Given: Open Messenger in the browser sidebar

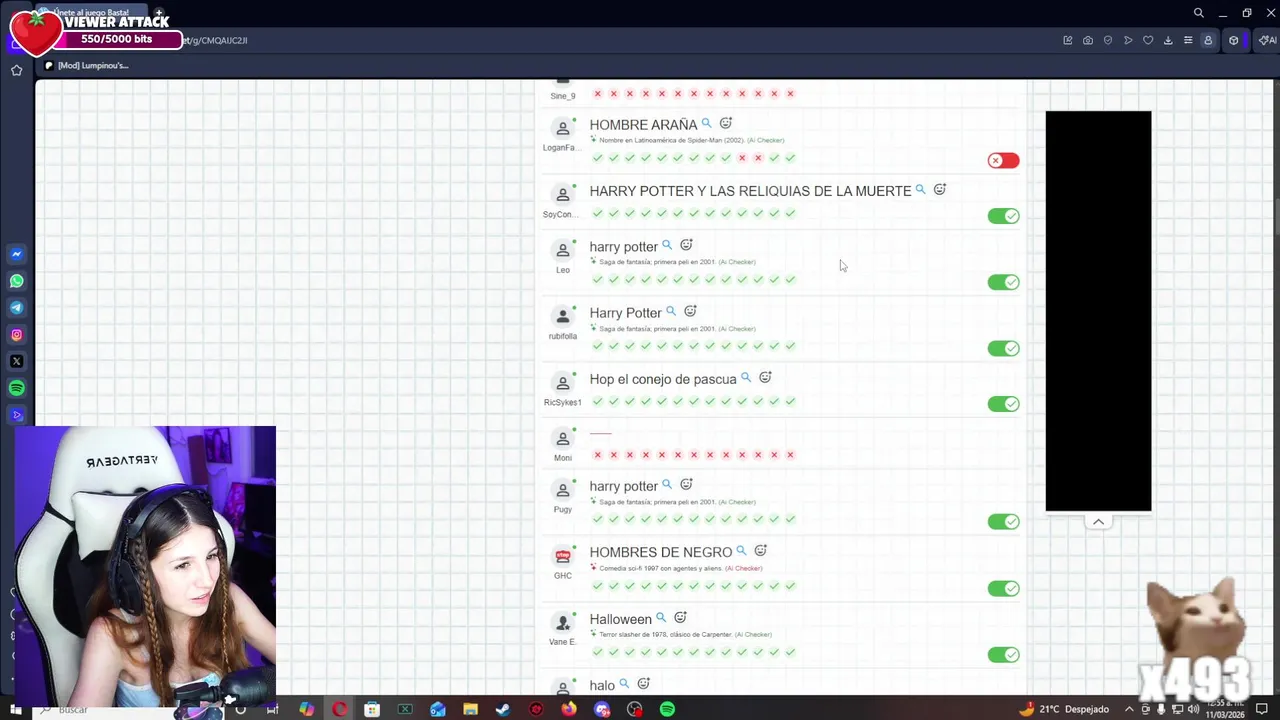Looking at the screenshot, I should point(16,254).
